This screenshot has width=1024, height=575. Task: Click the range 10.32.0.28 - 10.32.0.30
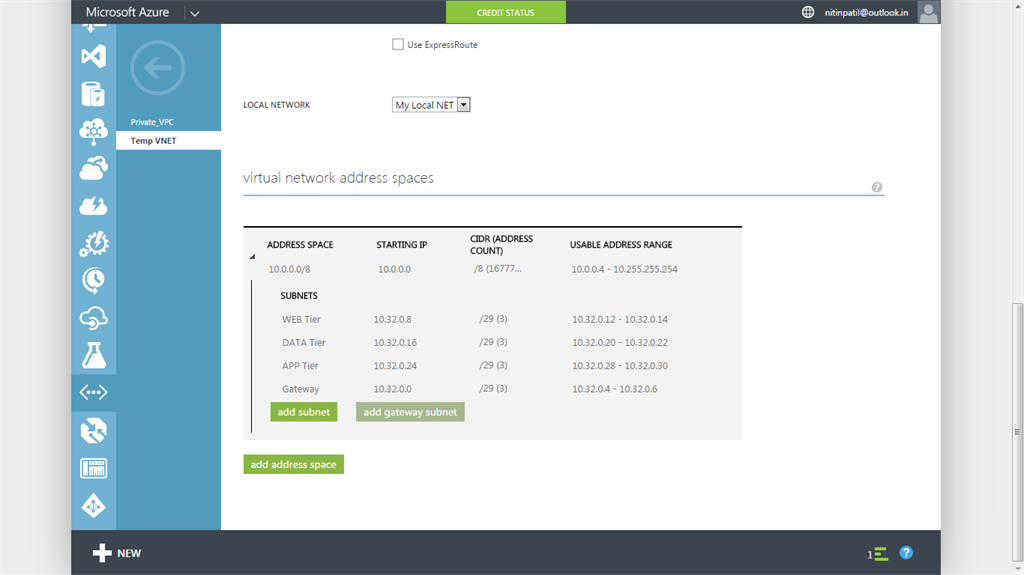(620, 366)
